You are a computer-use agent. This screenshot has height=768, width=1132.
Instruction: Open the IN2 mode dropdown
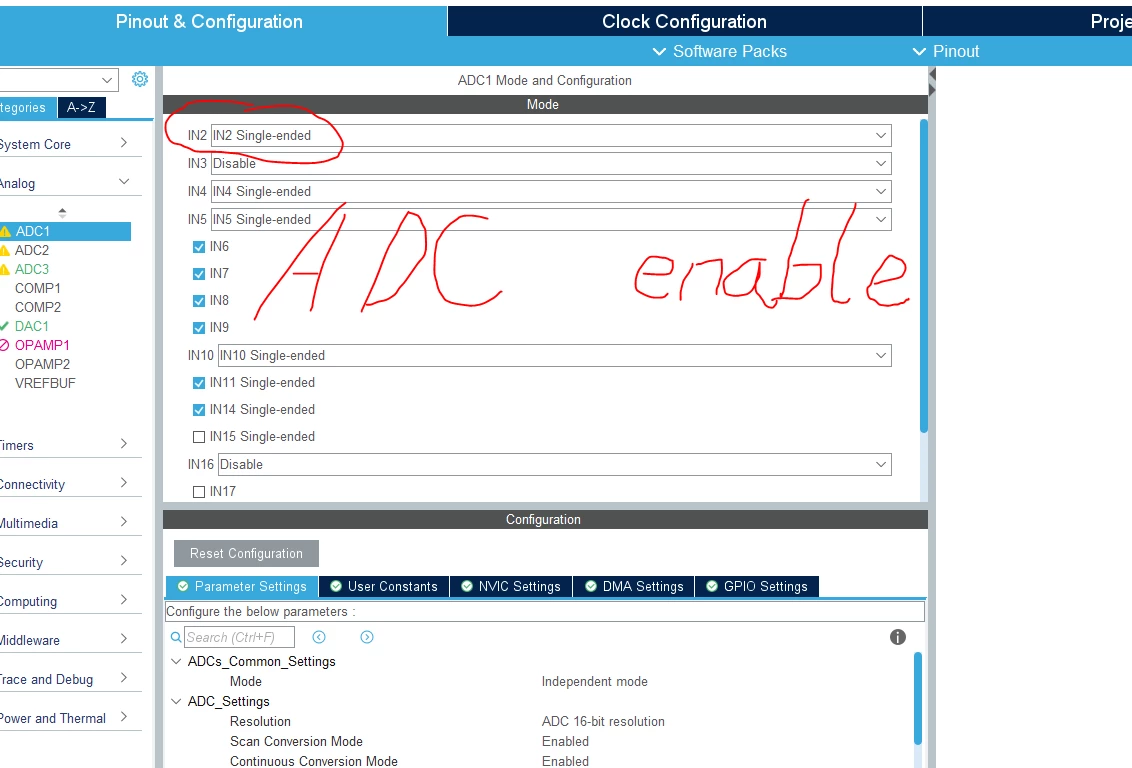tap(551, 136)
